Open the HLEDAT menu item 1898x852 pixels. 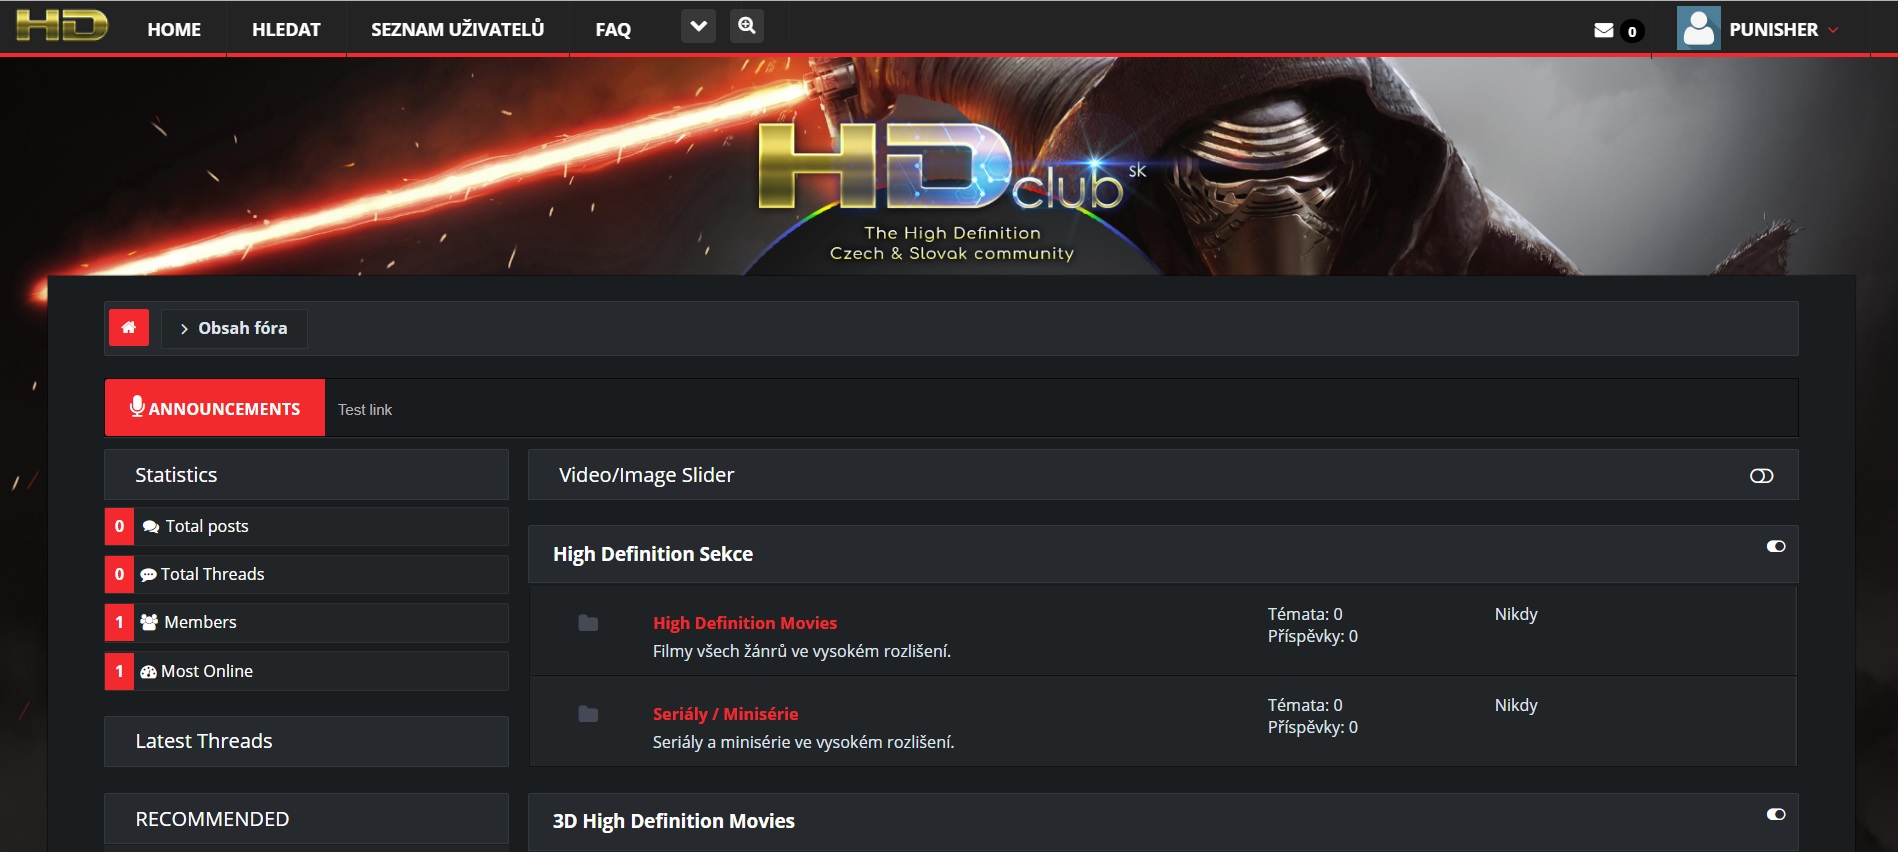(286, 30)
